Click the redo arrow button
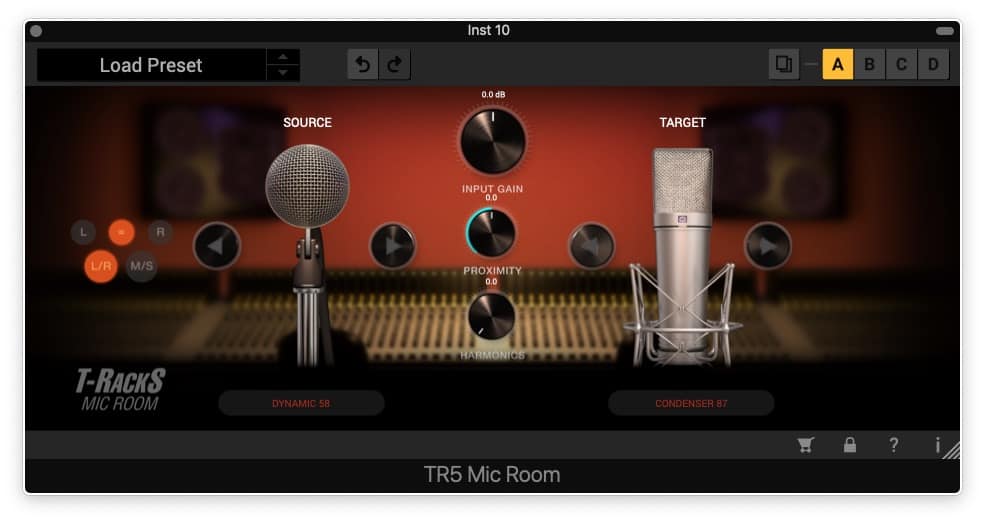This screenshot has height=522, width=985. pos(395,64)
